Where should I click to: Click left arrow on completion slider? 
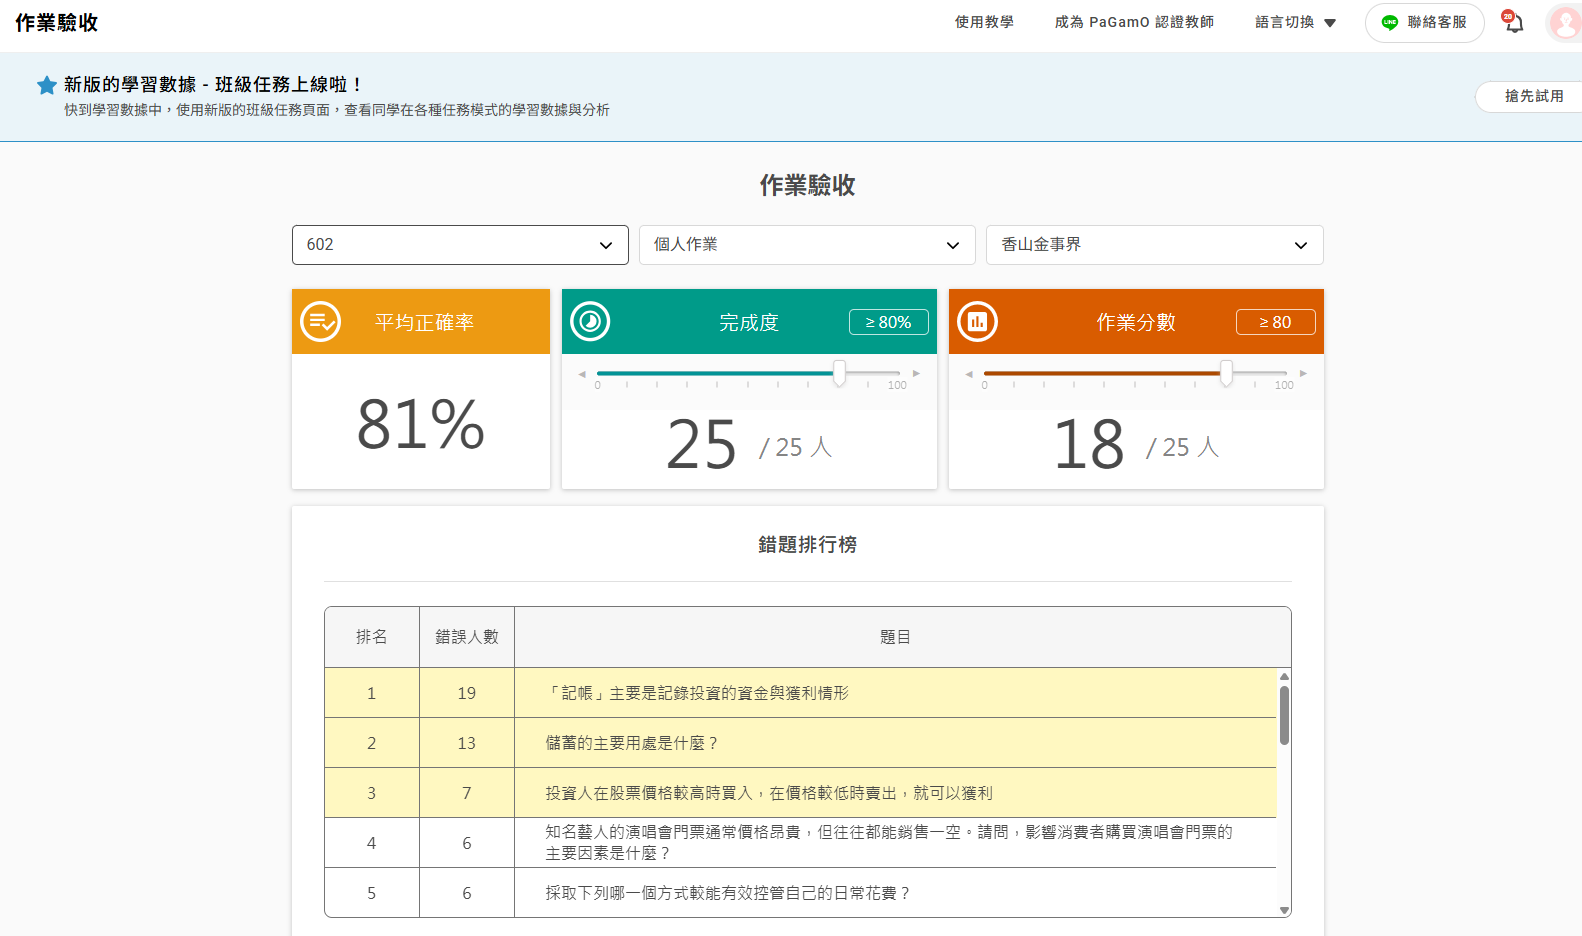582,374
